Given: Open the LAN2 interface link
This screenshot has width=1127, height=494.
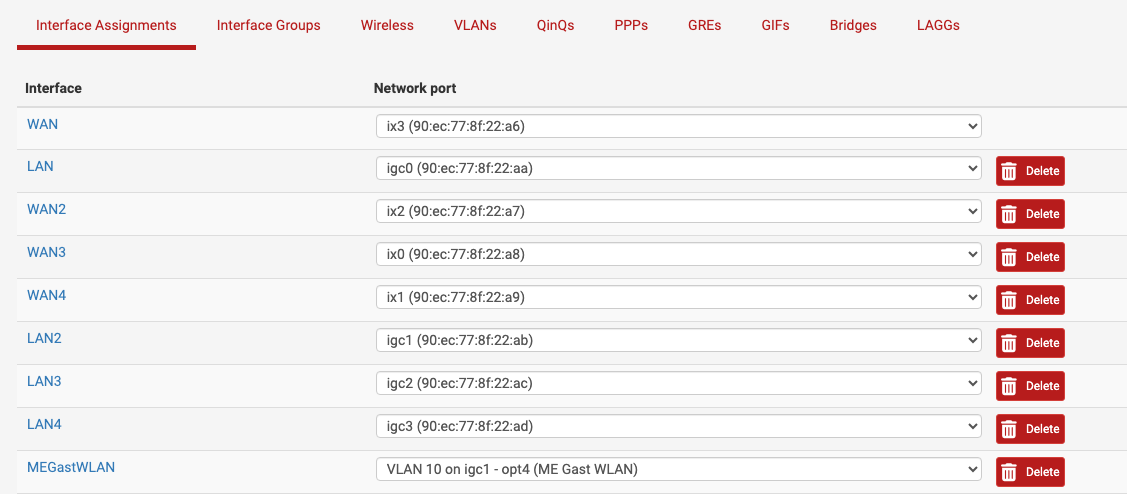Looking at the screenshot, I should coord(44,337).
